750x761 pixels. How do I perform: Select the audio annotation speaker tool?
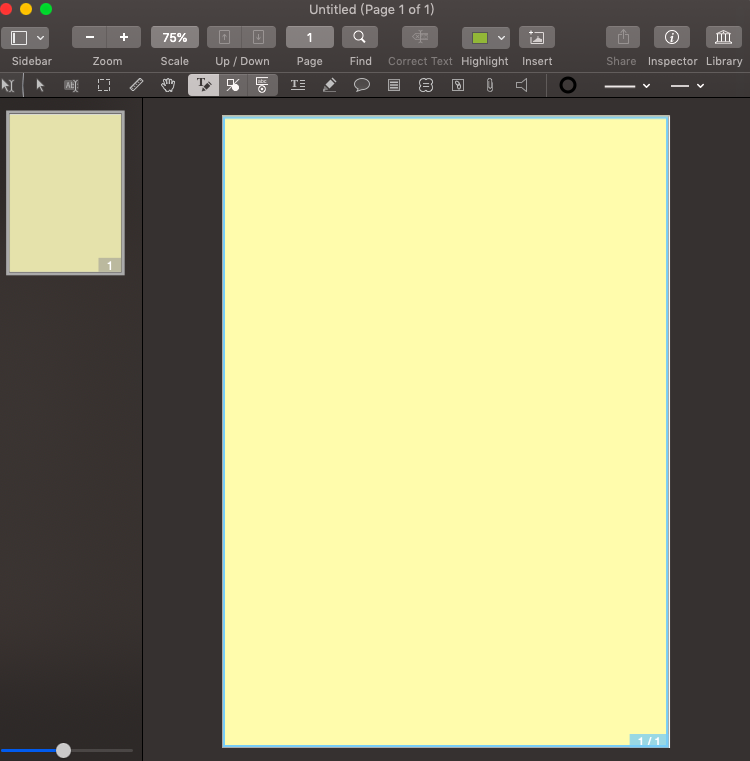pos(521,85)
